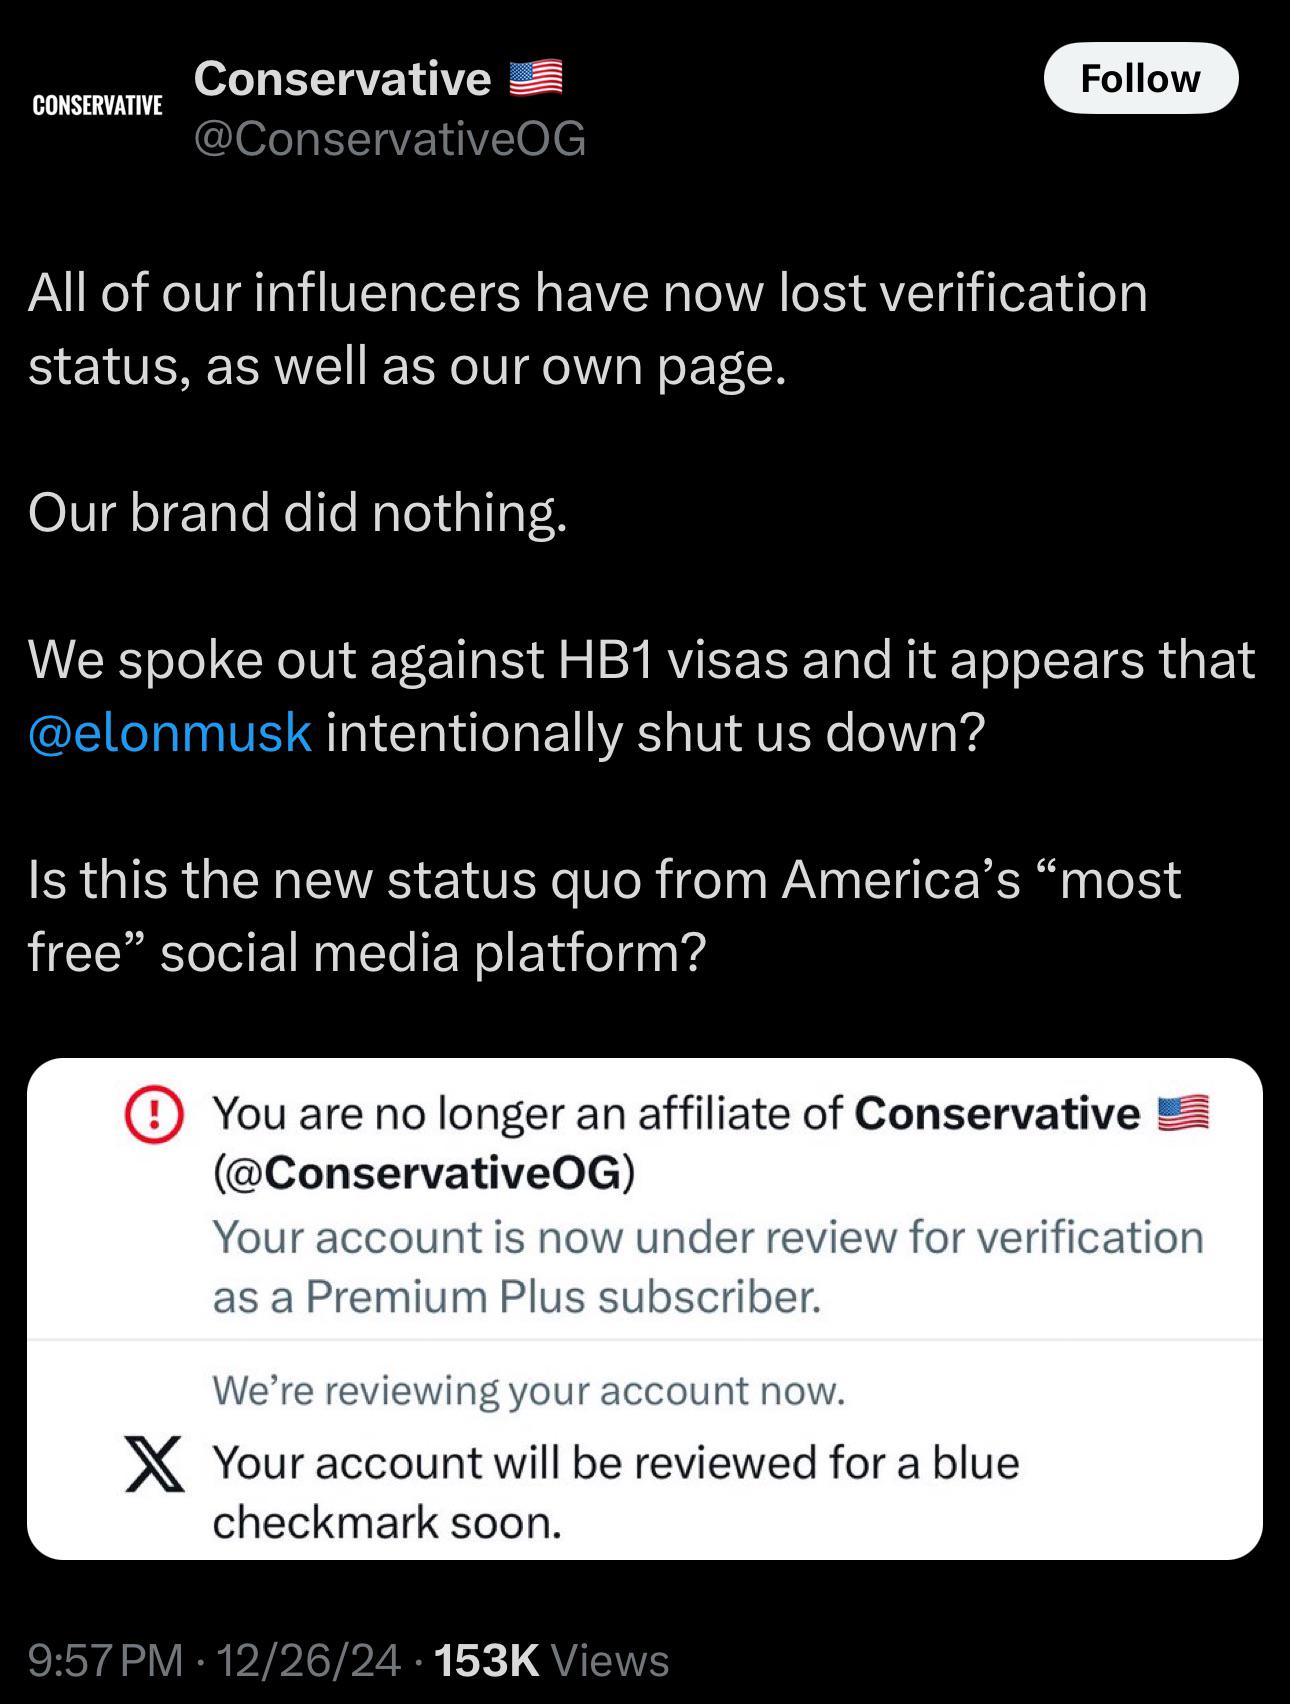Click the 'Our brand did nothing.' line
Screen dimensions: 1290x1704
(298, 512)
